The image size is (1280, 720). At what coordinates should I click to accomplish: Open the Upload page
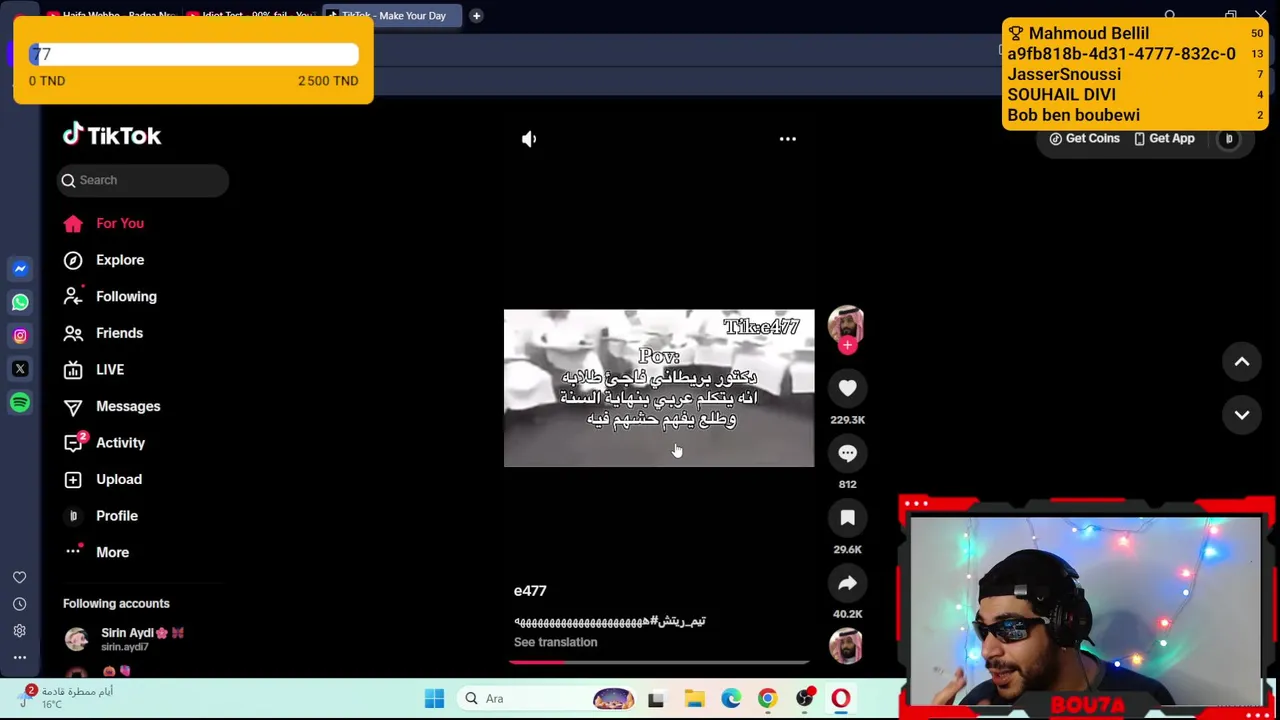click(x=103, y=479)
